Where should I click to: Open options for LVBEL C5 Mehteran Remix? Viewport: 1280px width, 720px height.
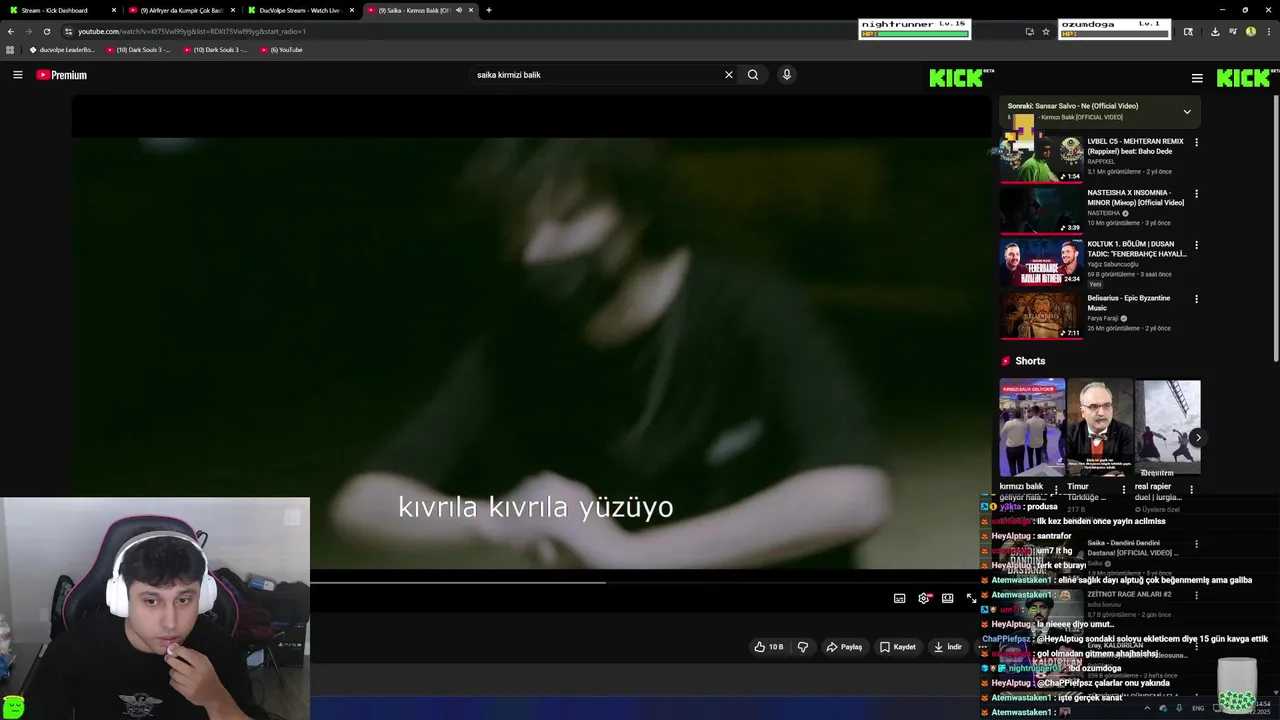click(1196, 143)
